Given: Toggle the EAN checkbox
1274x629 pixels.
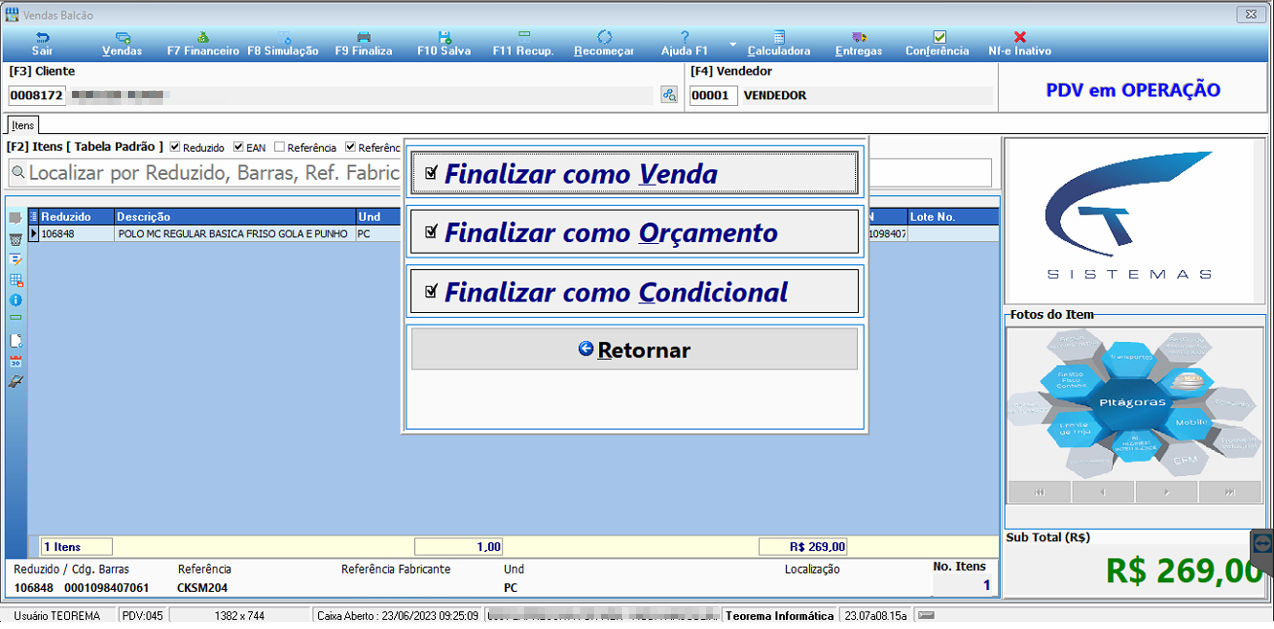Looking at the screenshot, I should coord(238,147).
